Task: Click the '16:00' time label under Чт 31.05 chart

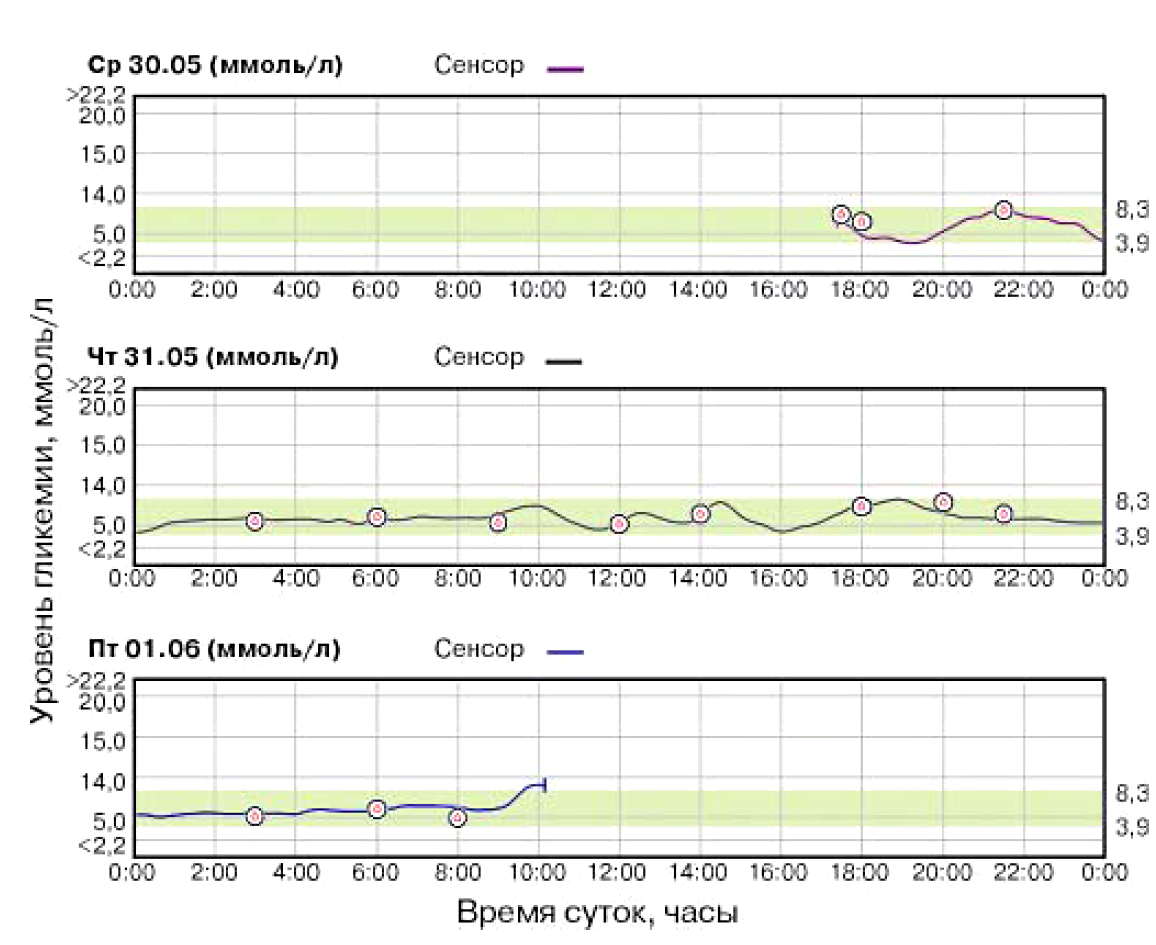Action: click(779, 578)
